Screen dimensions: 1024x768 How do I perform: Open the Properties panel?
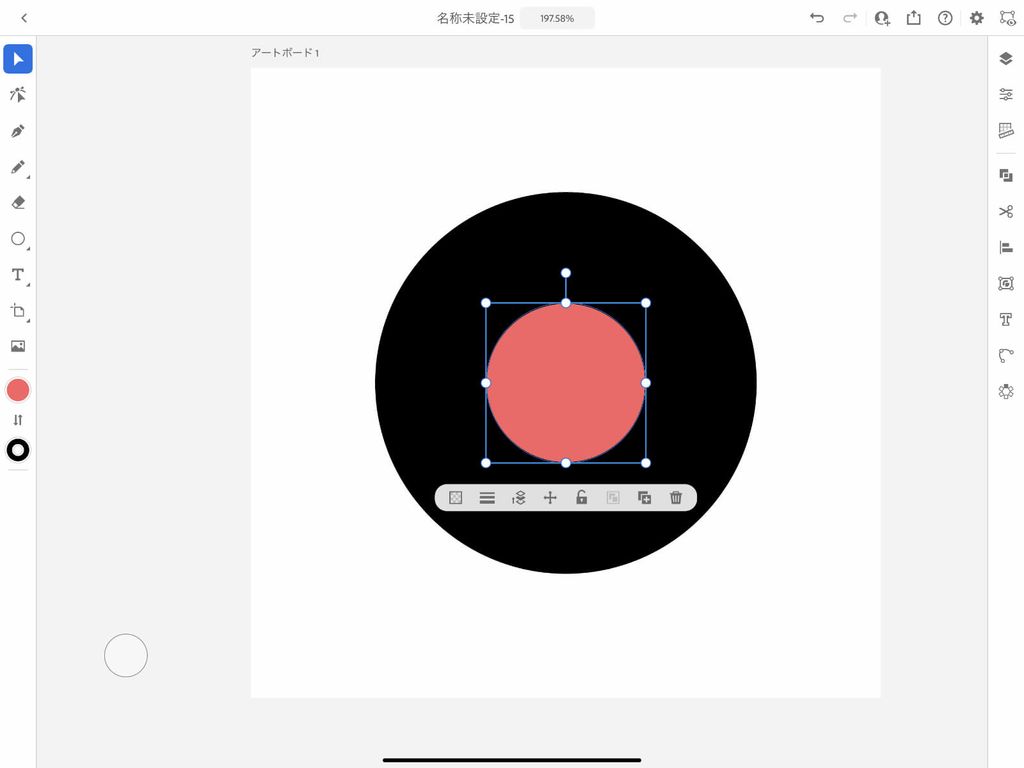(x=1006, y=95)
